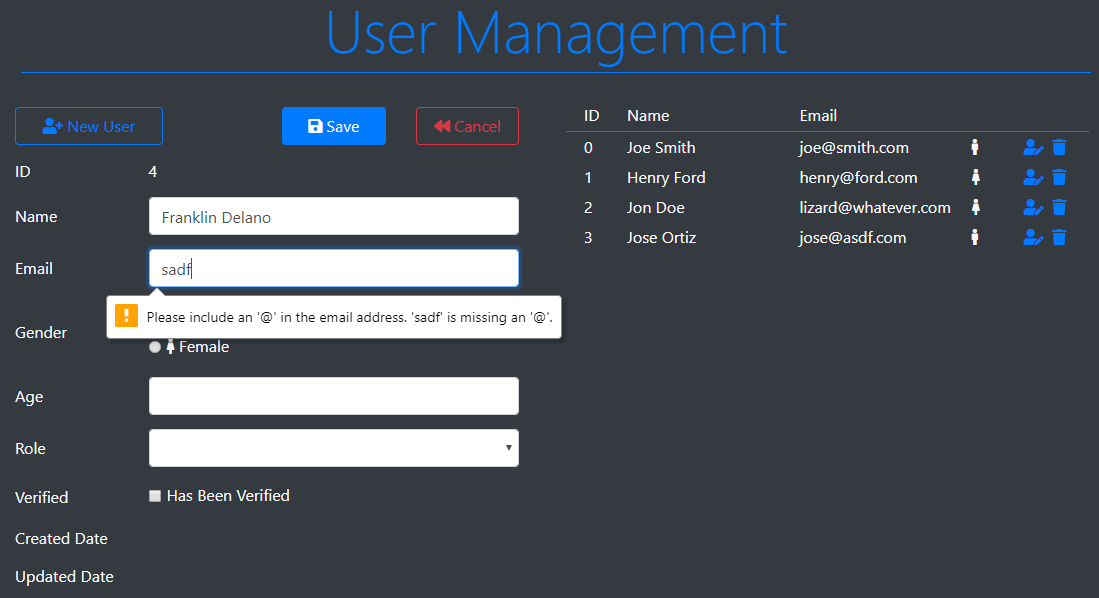Click the Age input field
Image resolution: width=1099 pixels, height=598 pixels.
click(x=333, y=396)
